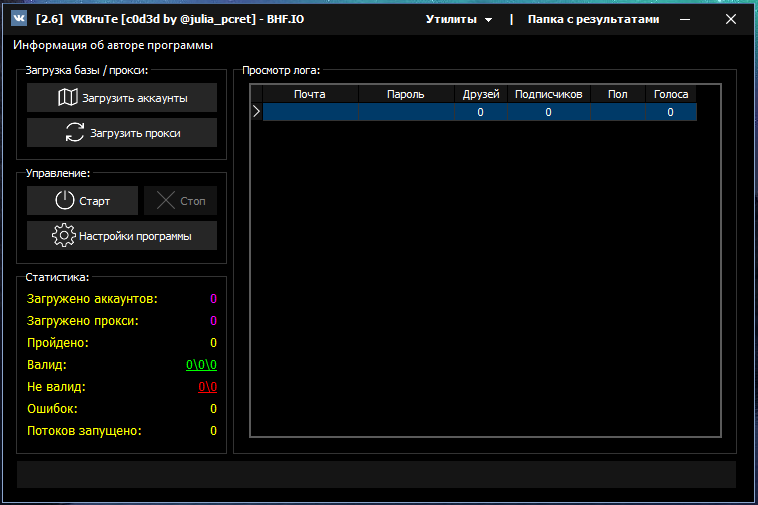758x505 pixels.
Task: Select the empty Пол cell in first row
Action: [x=618, y=112]
